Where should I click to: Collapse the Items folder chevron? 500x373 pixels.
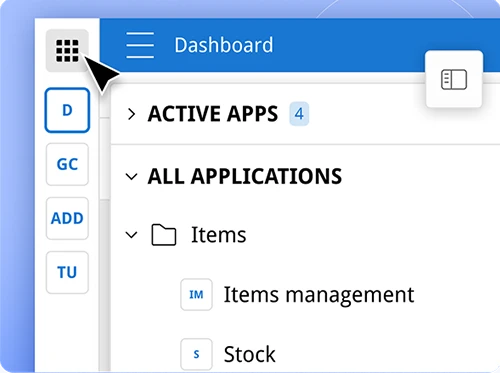coord(131,235)
